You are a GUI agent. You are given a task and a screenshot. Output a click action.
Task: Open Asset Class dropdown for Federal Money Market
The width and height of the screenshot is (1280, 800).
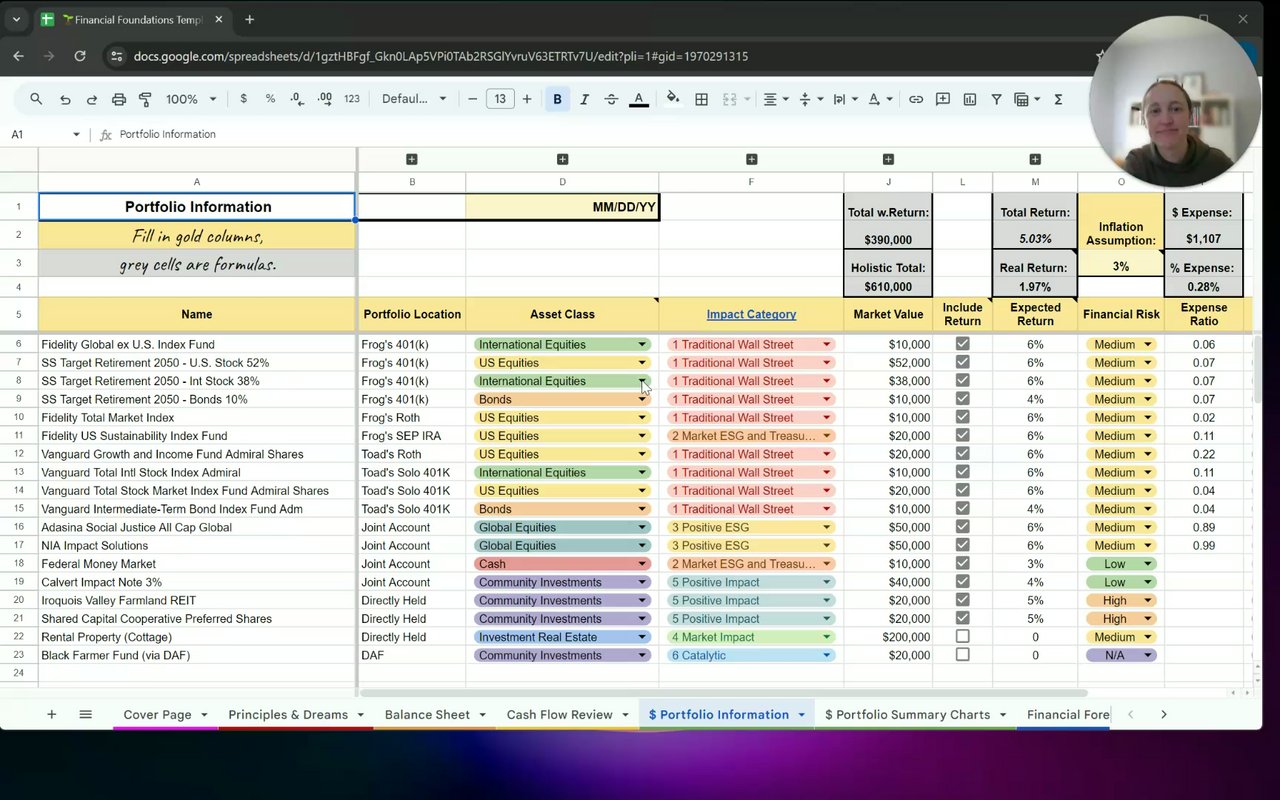[x=642, y=564]
